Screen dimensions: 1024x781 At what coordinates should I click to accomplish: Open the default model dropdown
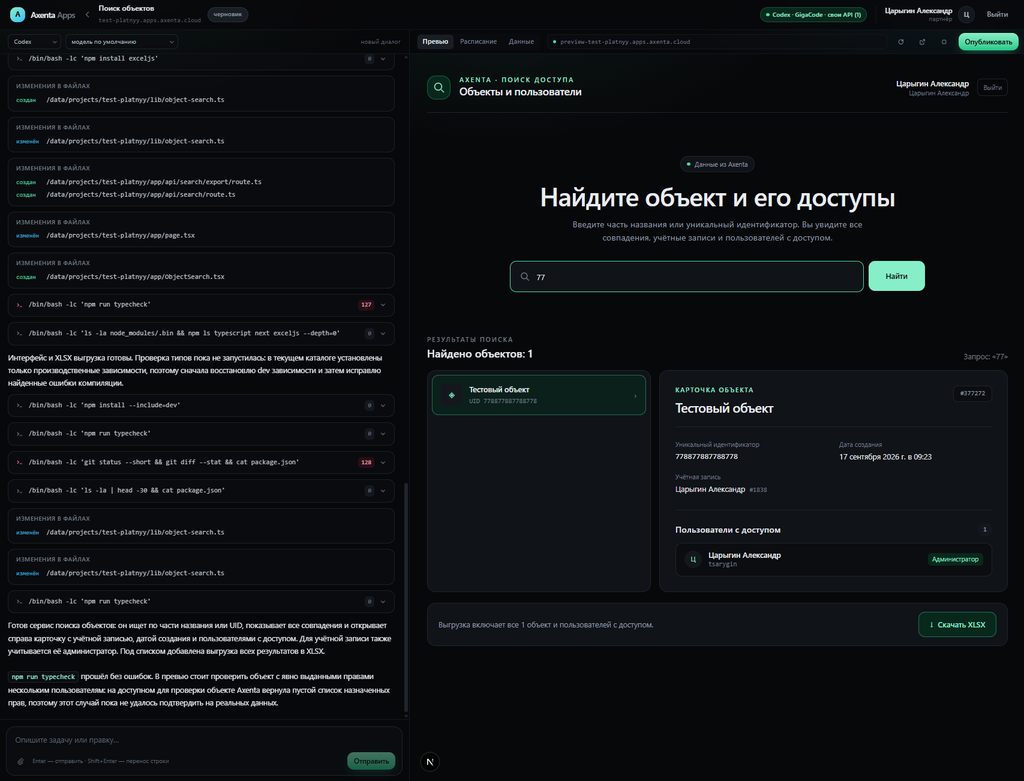click(x=121, y=42)
